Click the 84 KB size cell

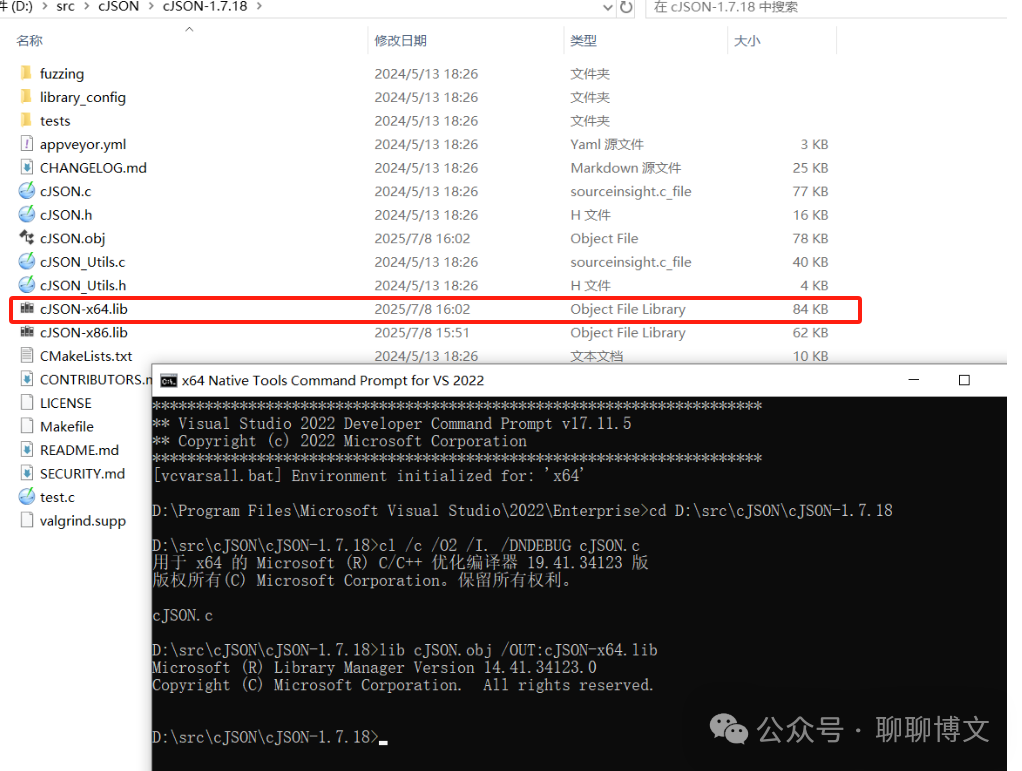tap(810, 309)
